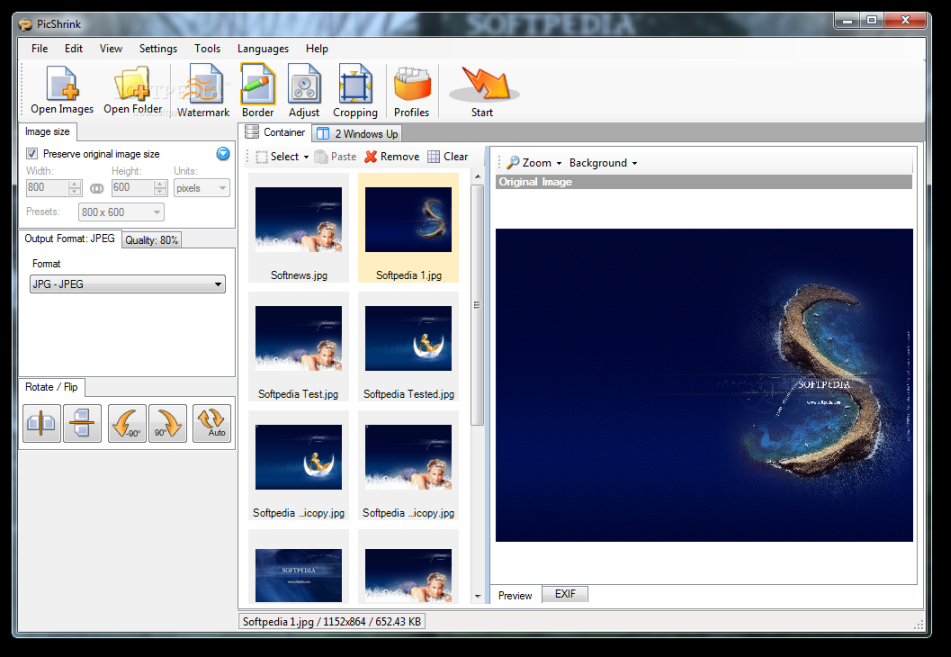Click the container scrollbar down arrow
This screenshot has height=657, width=951.
[477, 596]
